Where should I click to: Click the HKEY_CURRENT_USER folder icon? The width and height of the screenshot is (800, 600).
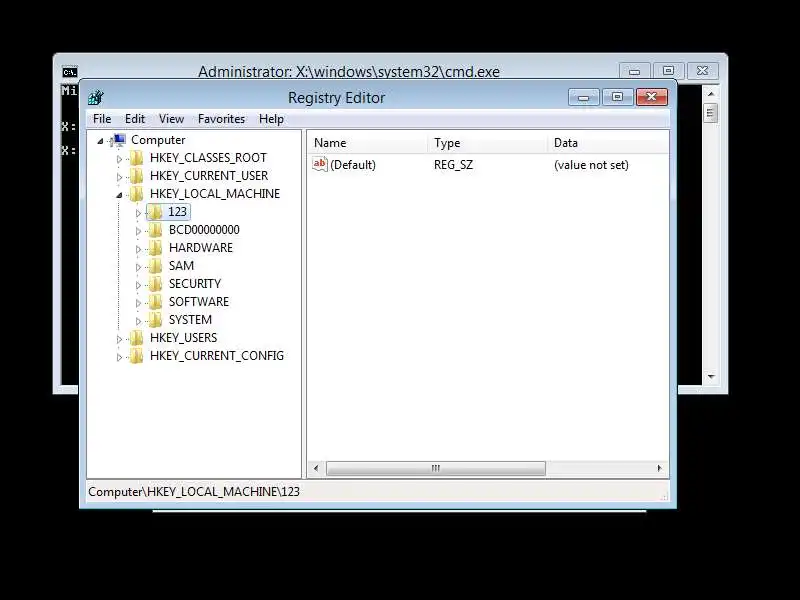click(x=136, y=176)
